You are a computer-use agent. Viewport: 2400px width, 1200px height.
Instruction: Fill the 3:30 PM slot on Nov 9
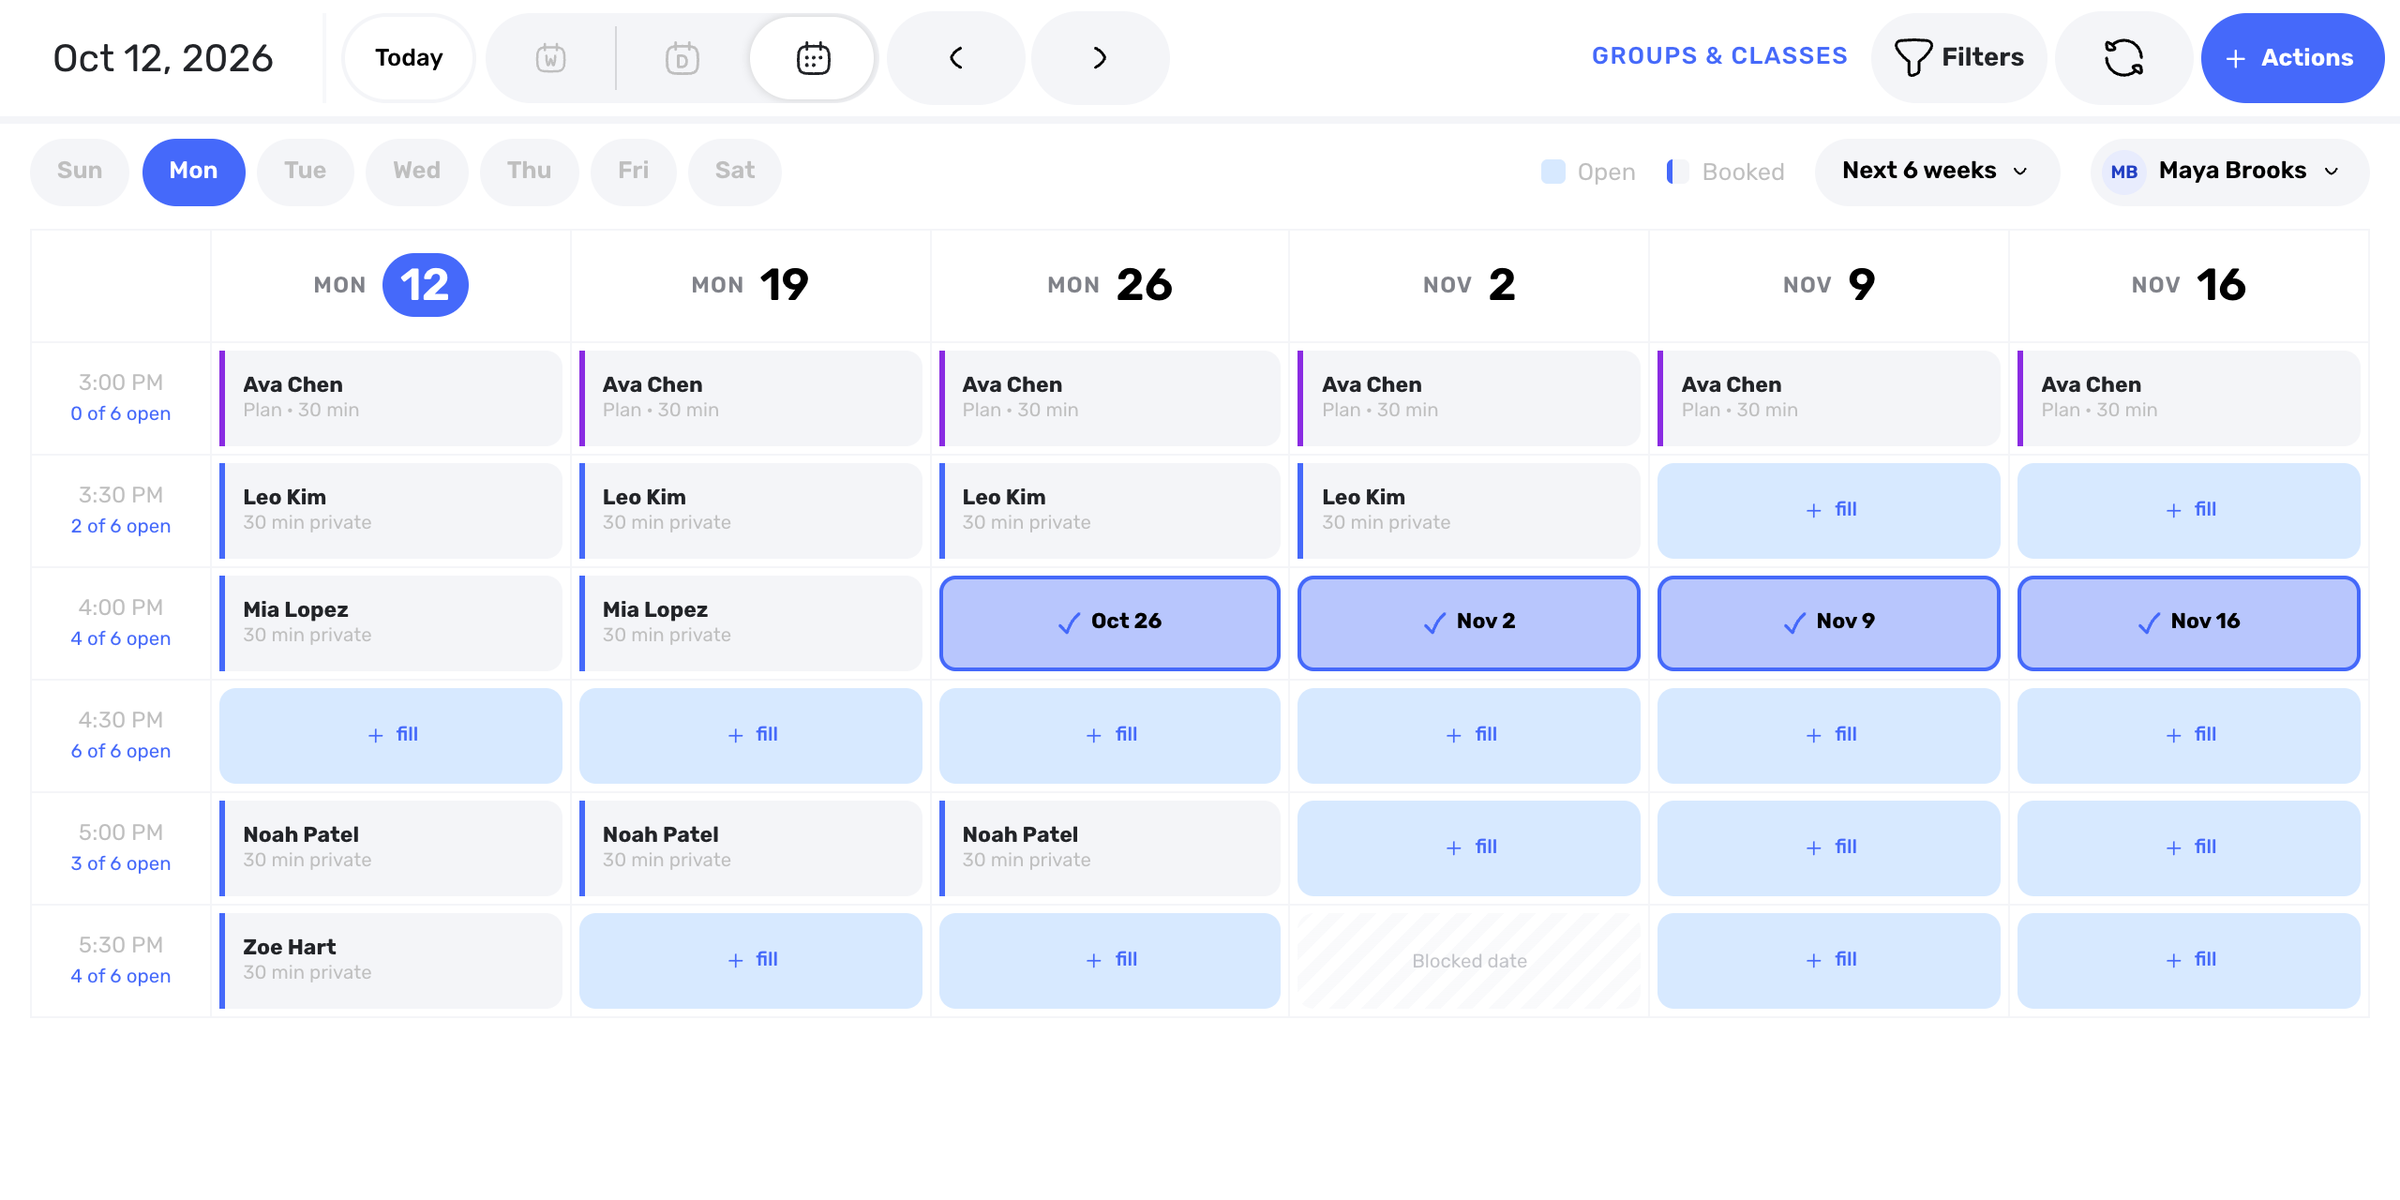1828,510
